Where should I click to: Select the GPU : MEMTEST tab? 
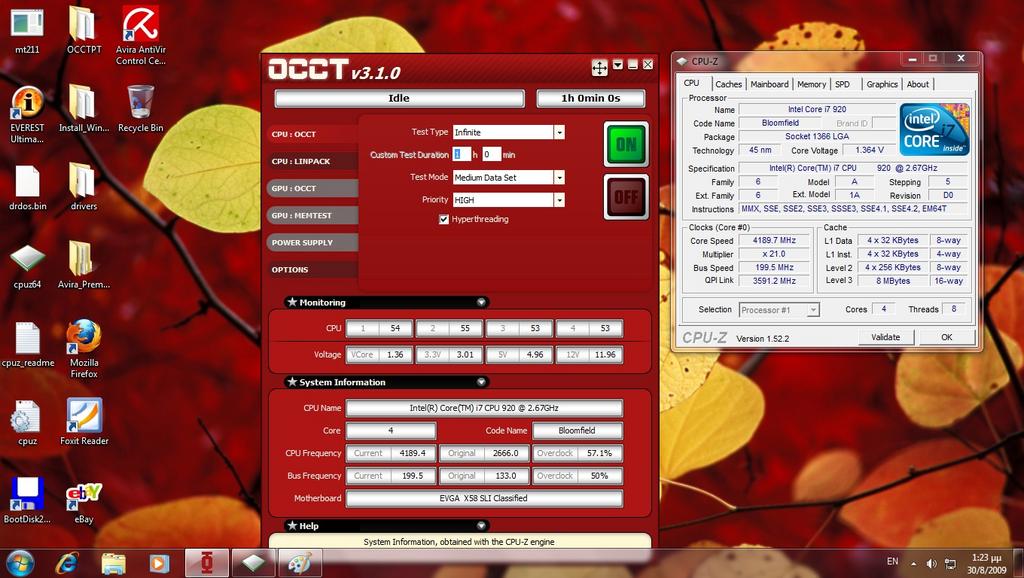point(312,216)
